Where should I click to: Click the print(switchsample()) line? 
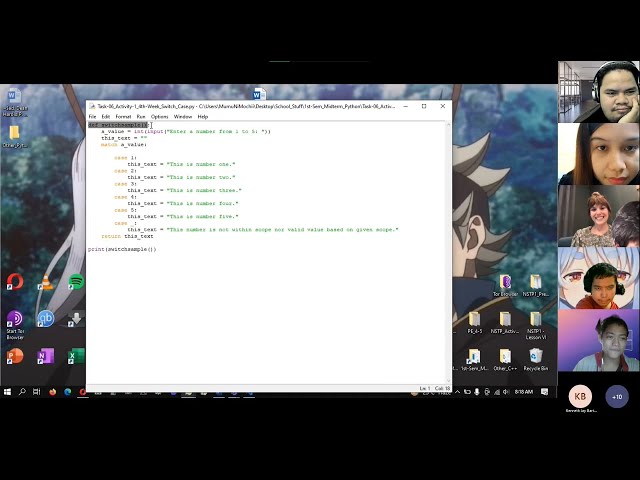point(122,249)
